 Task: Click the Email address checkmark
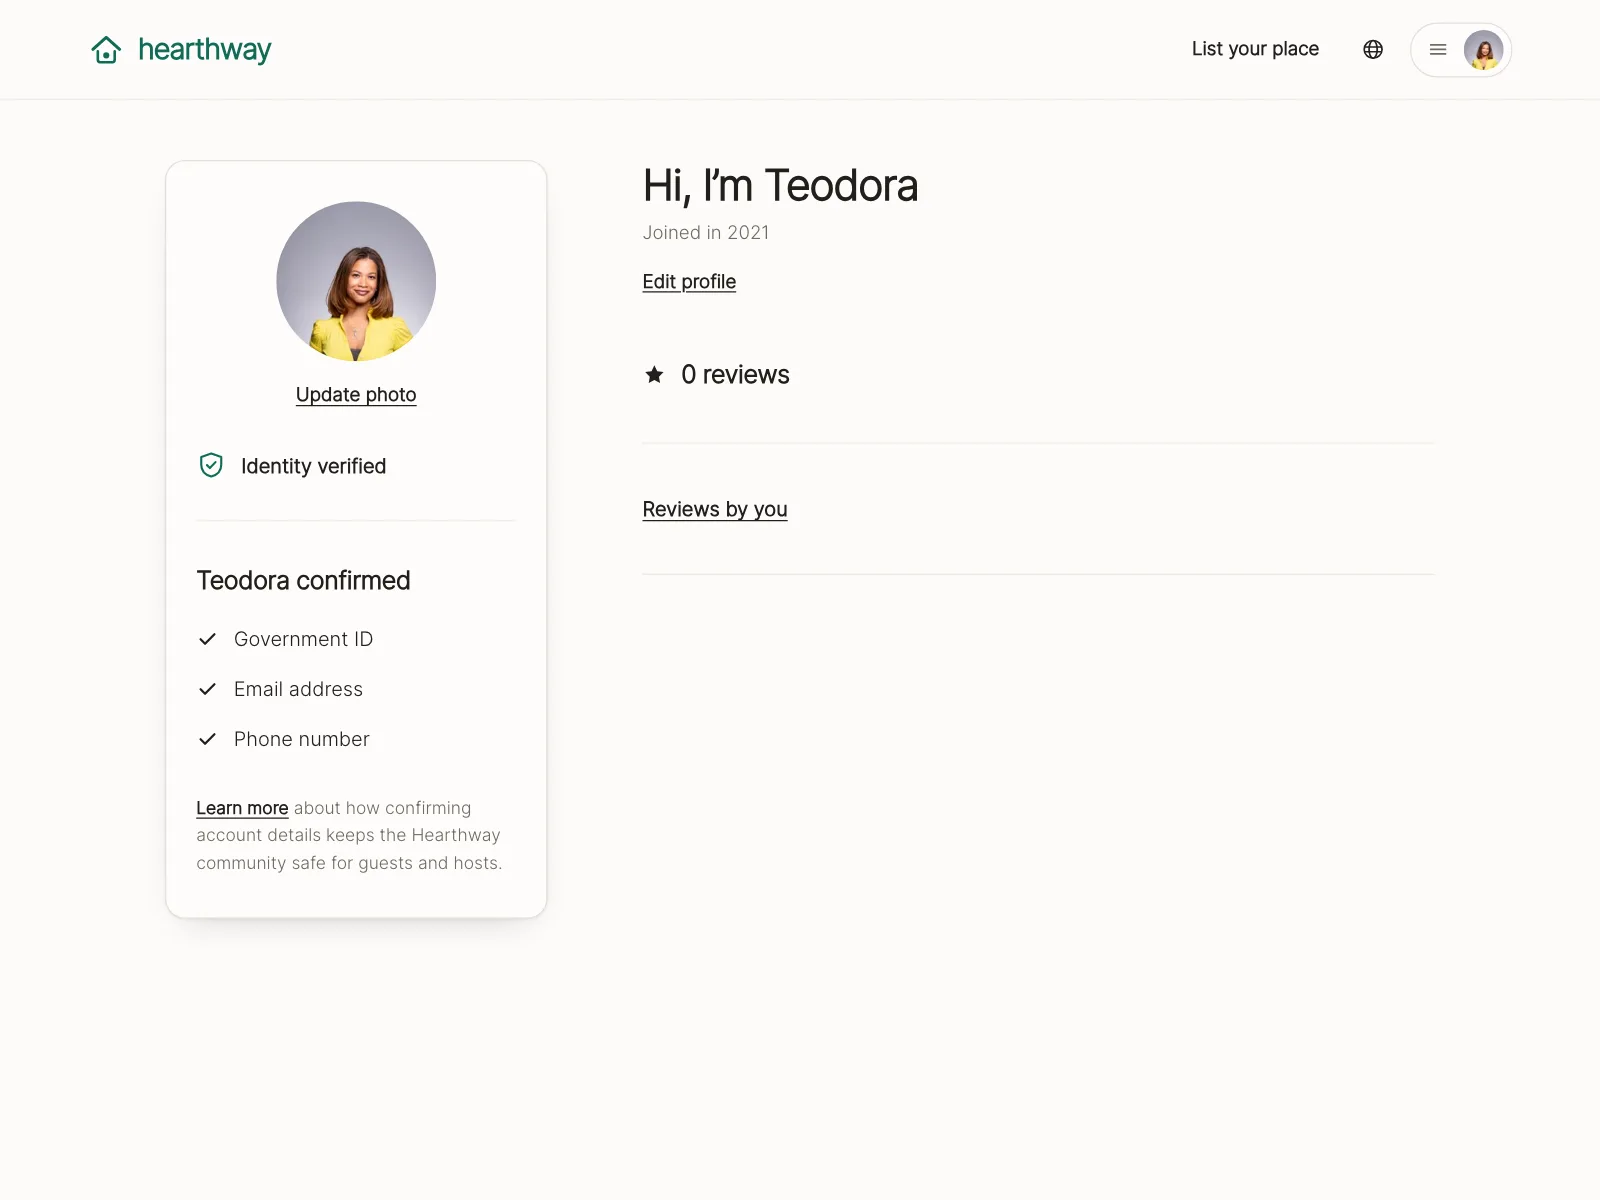(x=208, y=689)
